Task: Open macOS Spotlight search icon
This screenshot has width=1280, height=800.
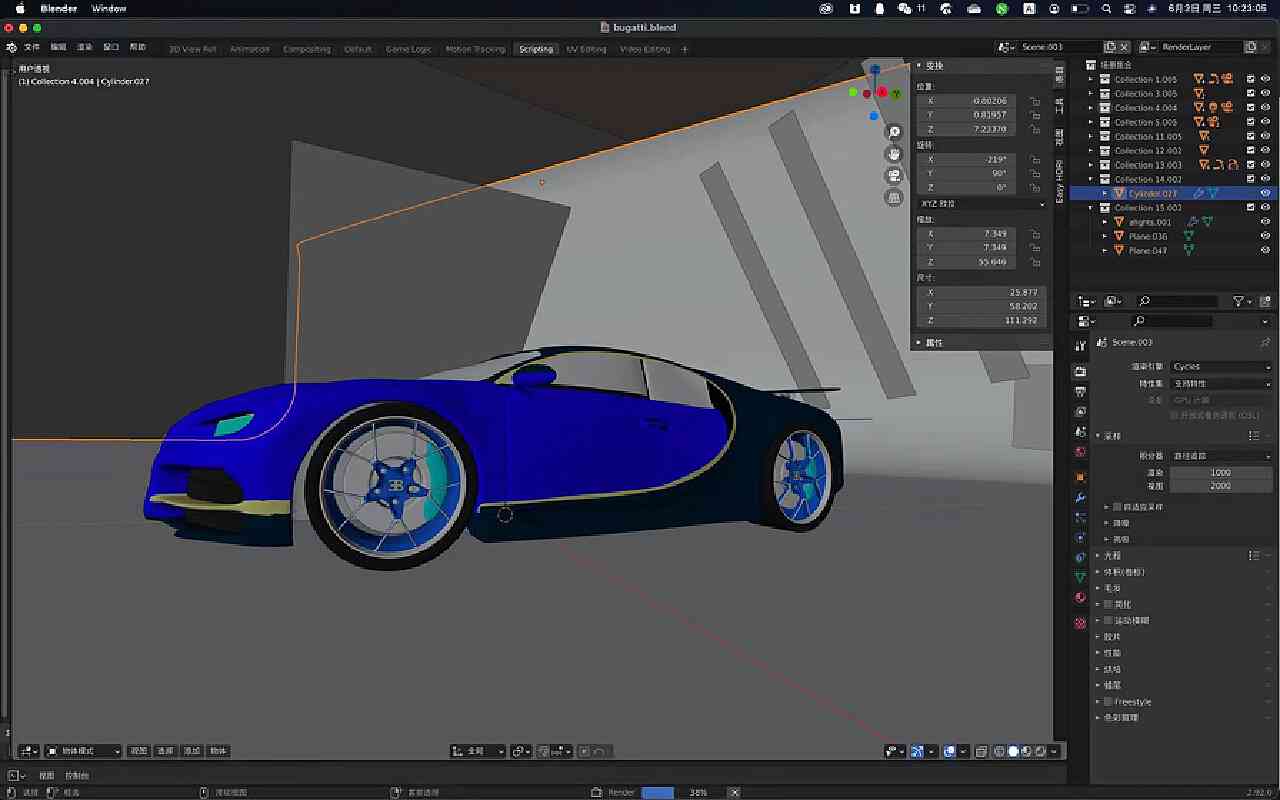Action: pyautogui.click(x=1107, y=8)
